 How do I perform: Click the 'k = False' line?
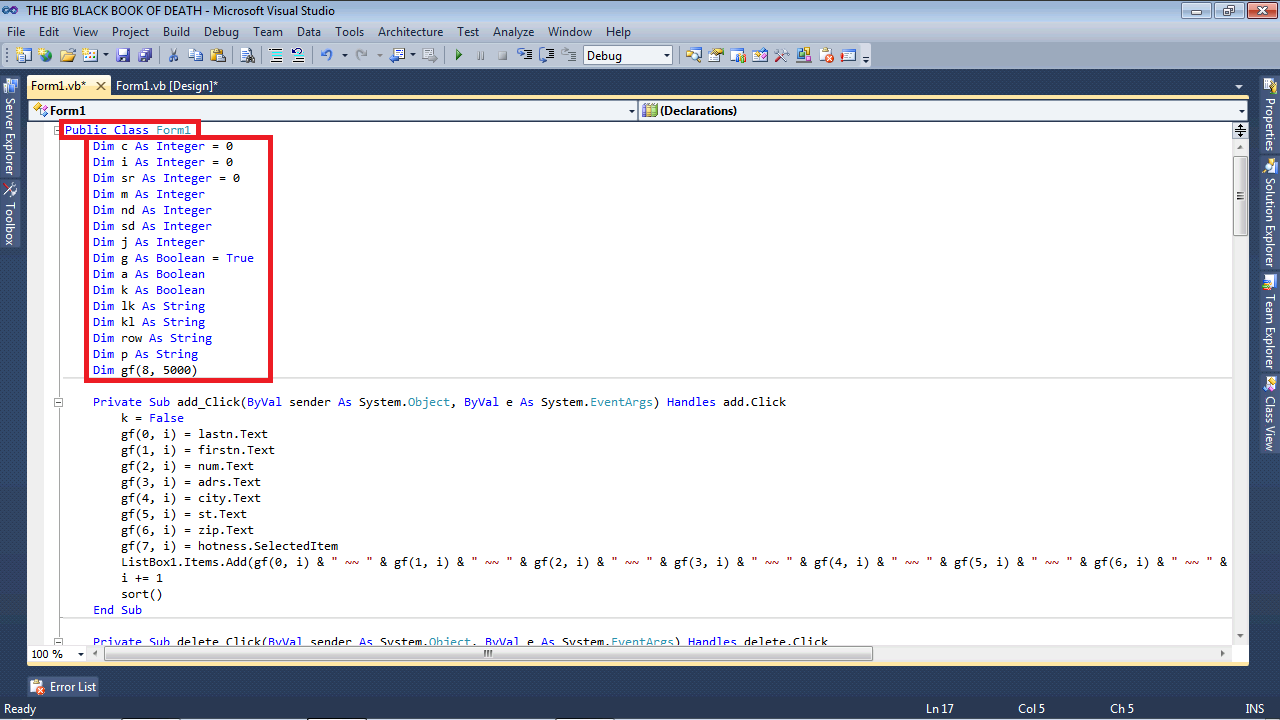[x=152, y=418]
